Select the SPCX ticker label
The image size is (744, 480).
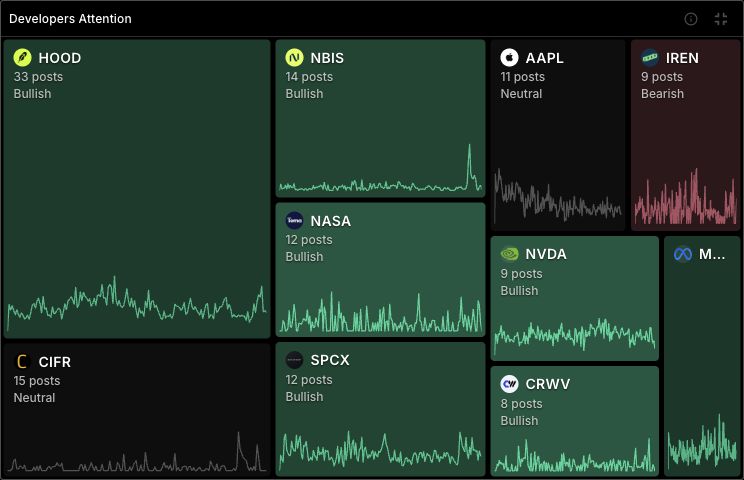click(x=330, y=360)
